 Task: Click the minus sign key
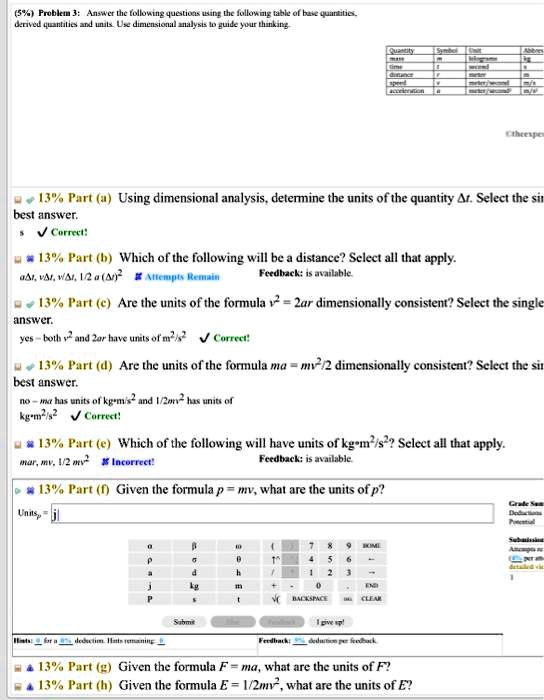point(291,586)
